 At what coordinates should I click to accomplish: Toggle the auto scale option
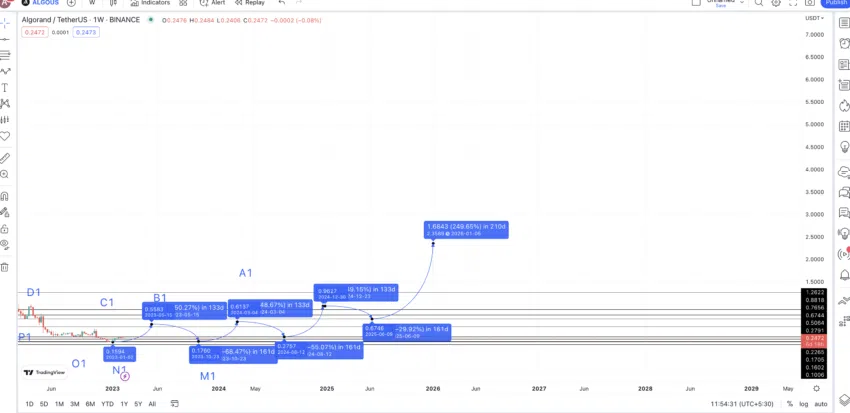(821, 404)
